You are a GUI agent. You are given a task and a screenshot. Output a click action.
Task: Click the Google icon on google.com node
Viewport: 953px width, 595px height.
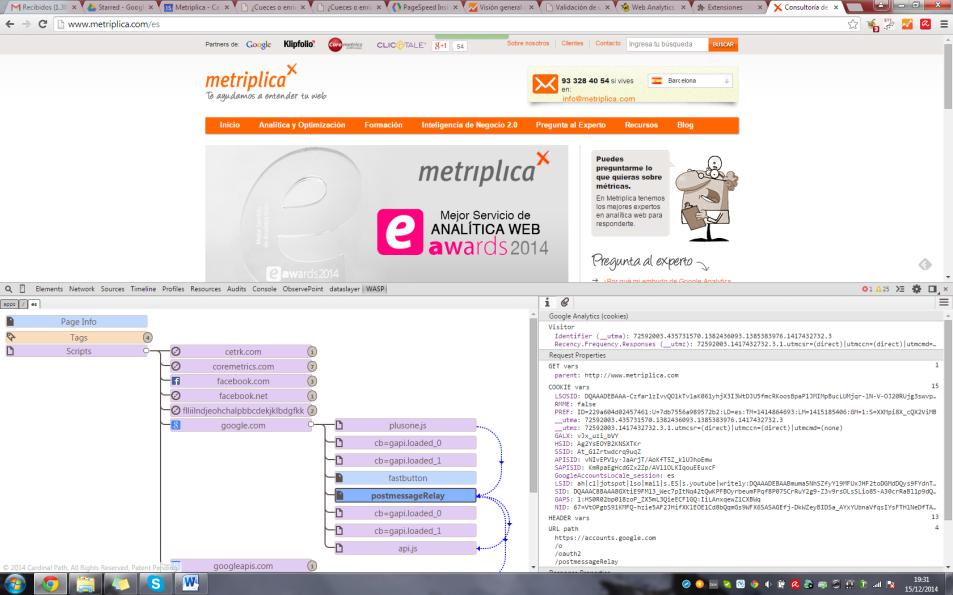coord(176,425)
